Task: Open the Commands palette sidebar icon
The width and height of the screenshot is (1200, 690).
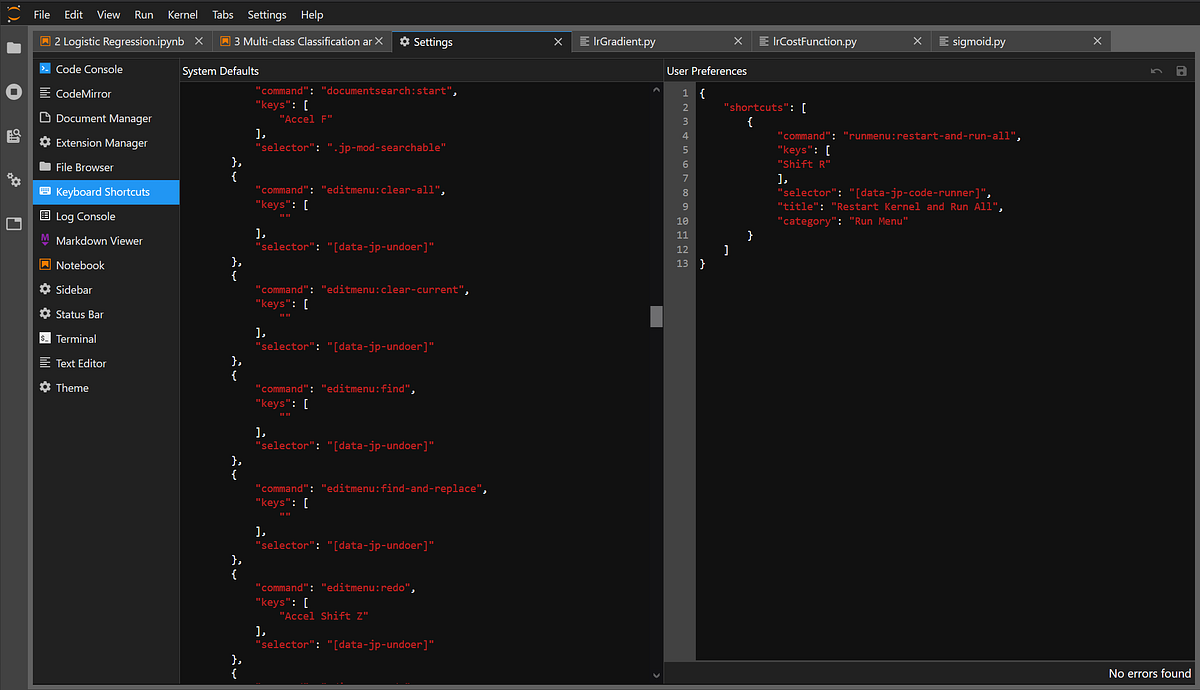Action: [x=14, y=136]
